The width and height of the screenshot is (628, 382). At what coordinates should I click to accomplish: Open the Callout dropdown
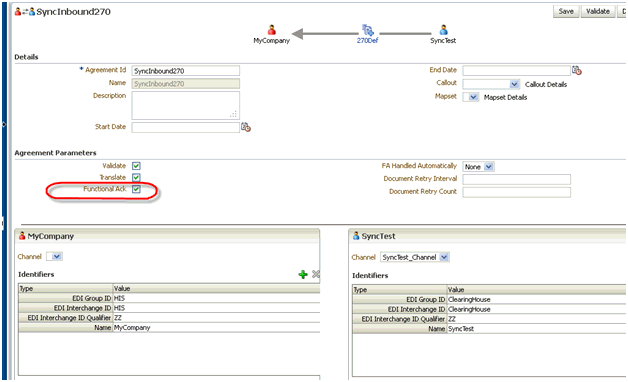tap(491, 84)
